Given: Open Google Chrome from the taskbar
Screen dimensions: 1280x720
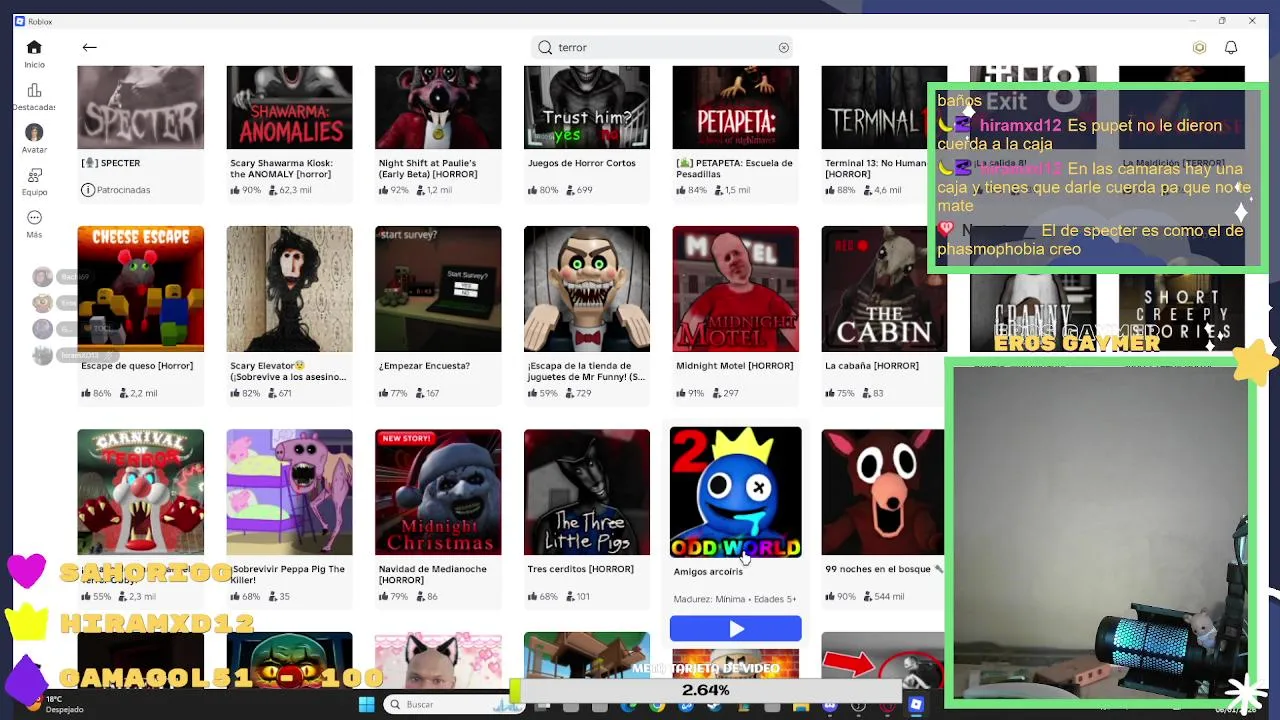Looking at the screenshot, I should coord(657,706).
